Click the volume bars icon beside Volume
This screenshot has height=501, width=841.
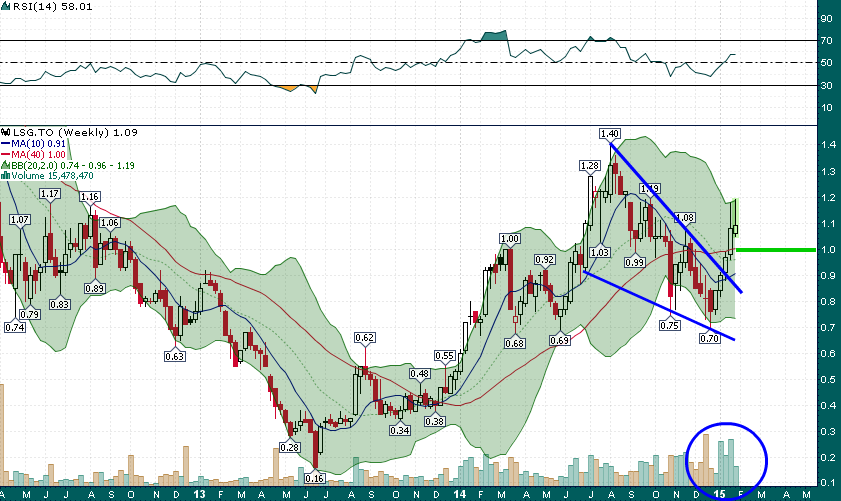coord(5,175)
